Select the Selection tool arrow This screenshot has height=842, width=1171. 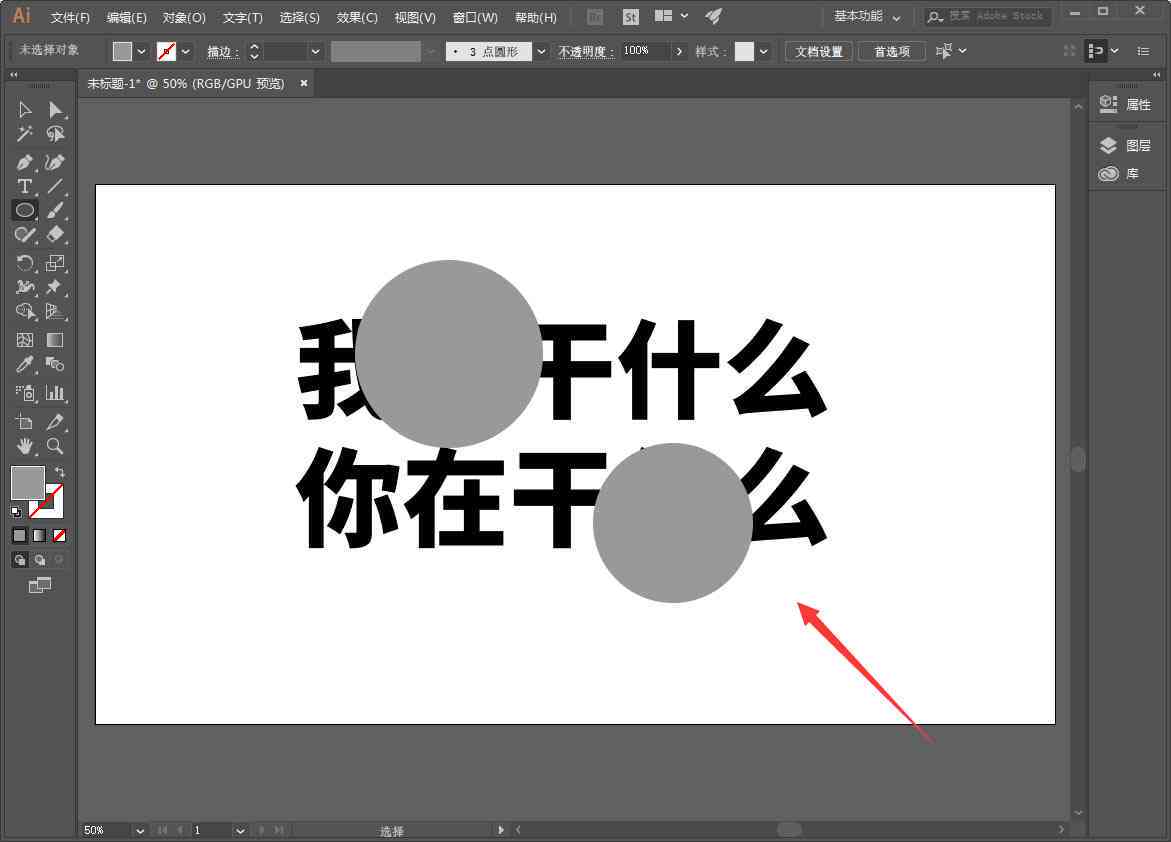pos(25,110)
